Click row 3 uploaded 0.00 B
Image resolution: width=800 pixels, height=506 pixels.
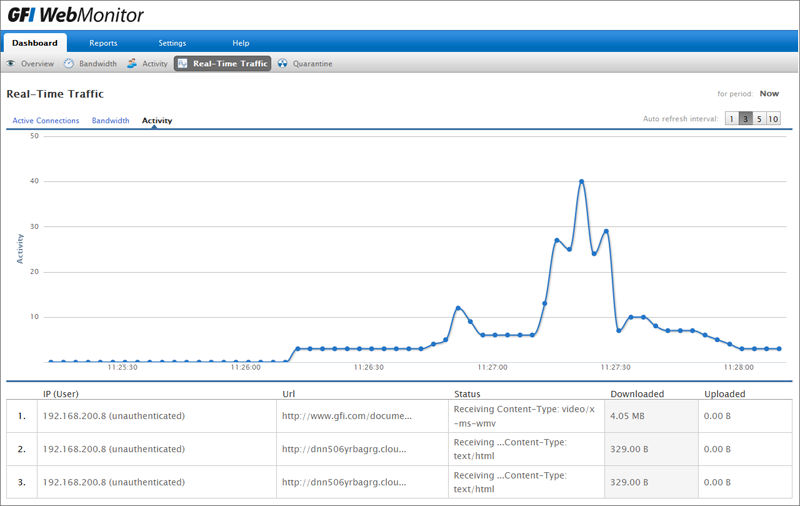[717, 482]
